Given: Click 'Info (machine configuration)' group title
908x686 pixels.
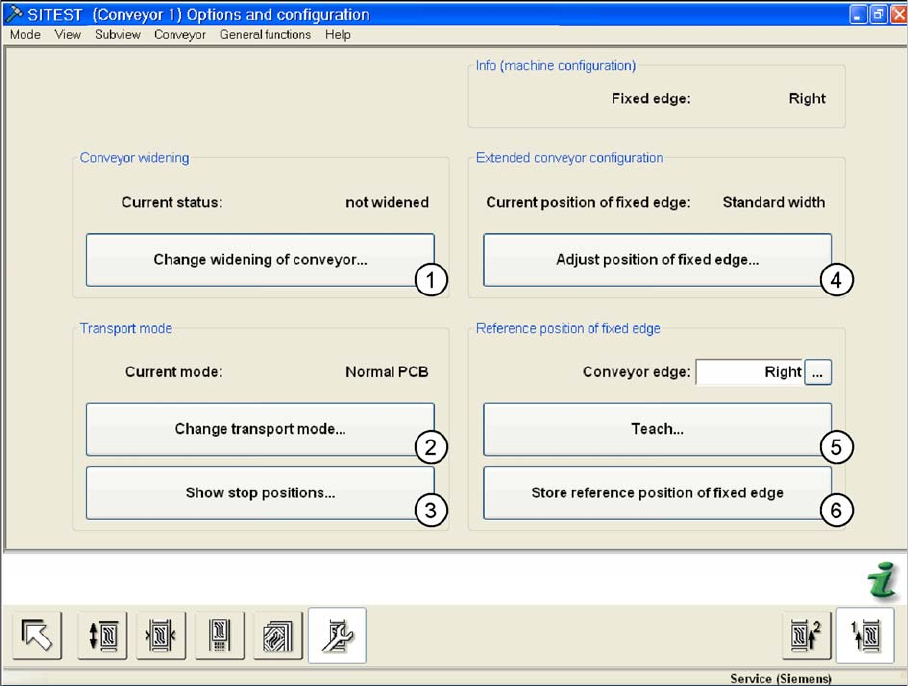Looking at the screenshot, I should tap(556, 66).
